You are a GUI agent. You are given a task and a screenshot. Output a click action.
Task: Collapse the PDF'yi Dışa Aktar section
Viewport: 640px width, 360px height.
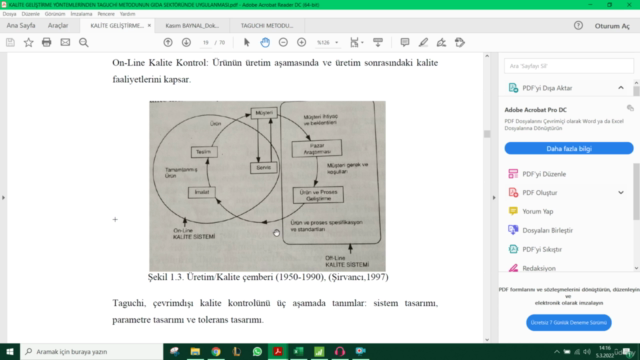(x=621, y=88)
